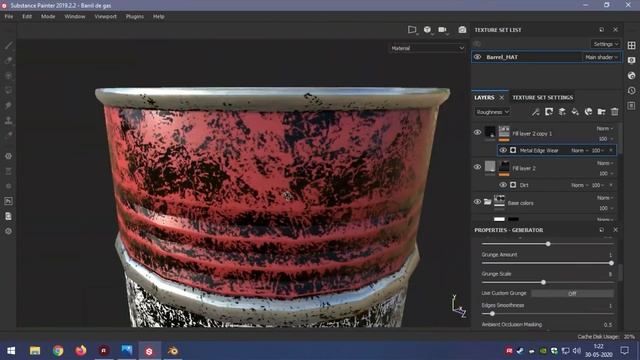Screen dimensions: 640x360
Task: Adjust the Edges Smoothness slider
Action: click(547, 313)
